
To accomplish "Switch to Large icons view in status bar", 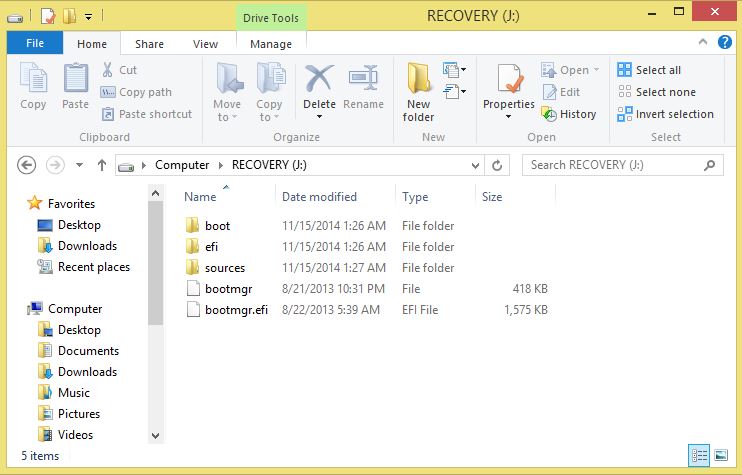I will click(x=721, y=455).
